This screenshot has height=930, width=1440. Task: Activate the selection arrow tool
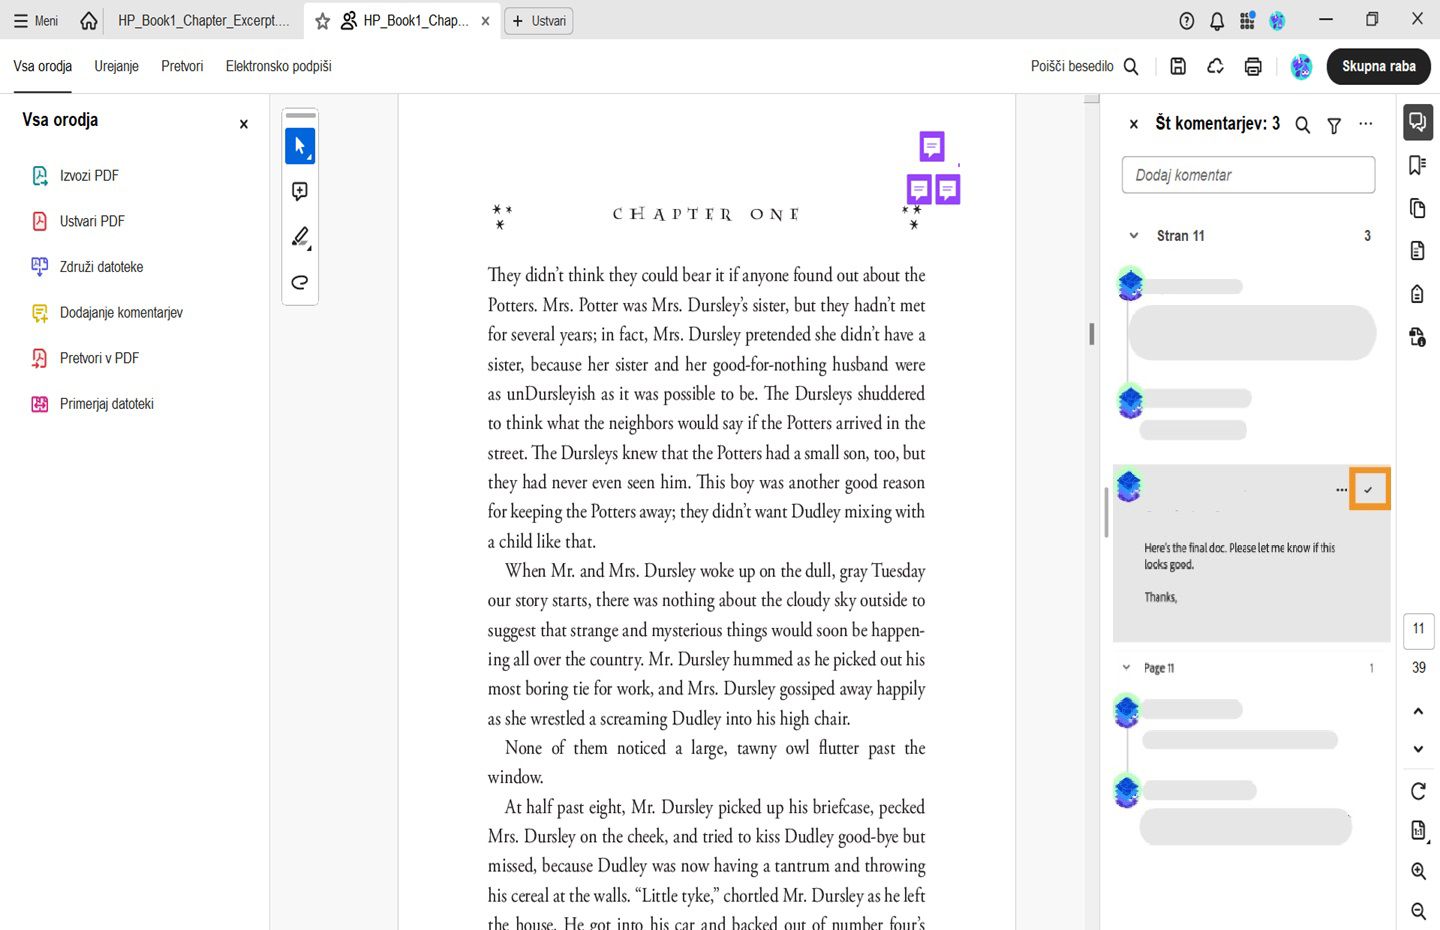pyautogui.click(x=300, y=146)
